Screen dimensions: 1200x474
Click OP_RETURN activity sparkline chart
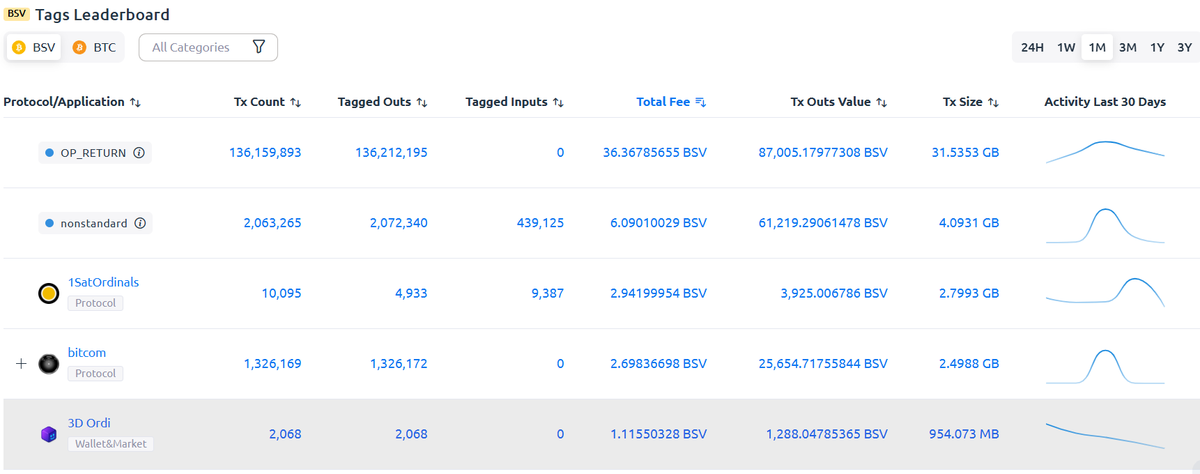(x=1105, y=152)
